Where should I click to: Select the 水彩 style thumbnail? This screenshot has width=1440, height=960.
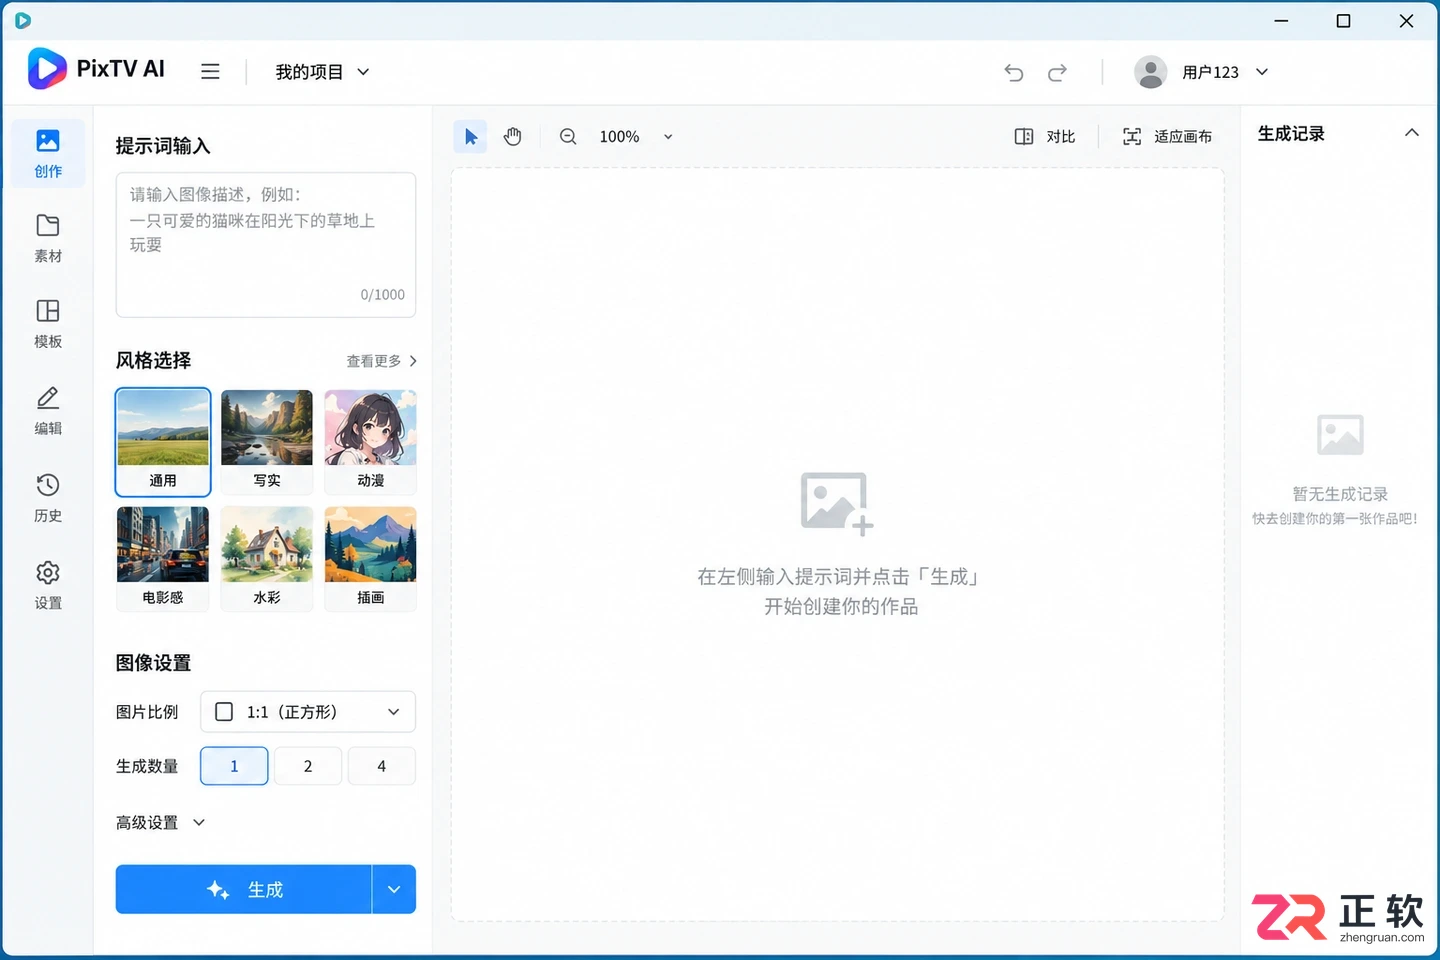coord(267,559)
